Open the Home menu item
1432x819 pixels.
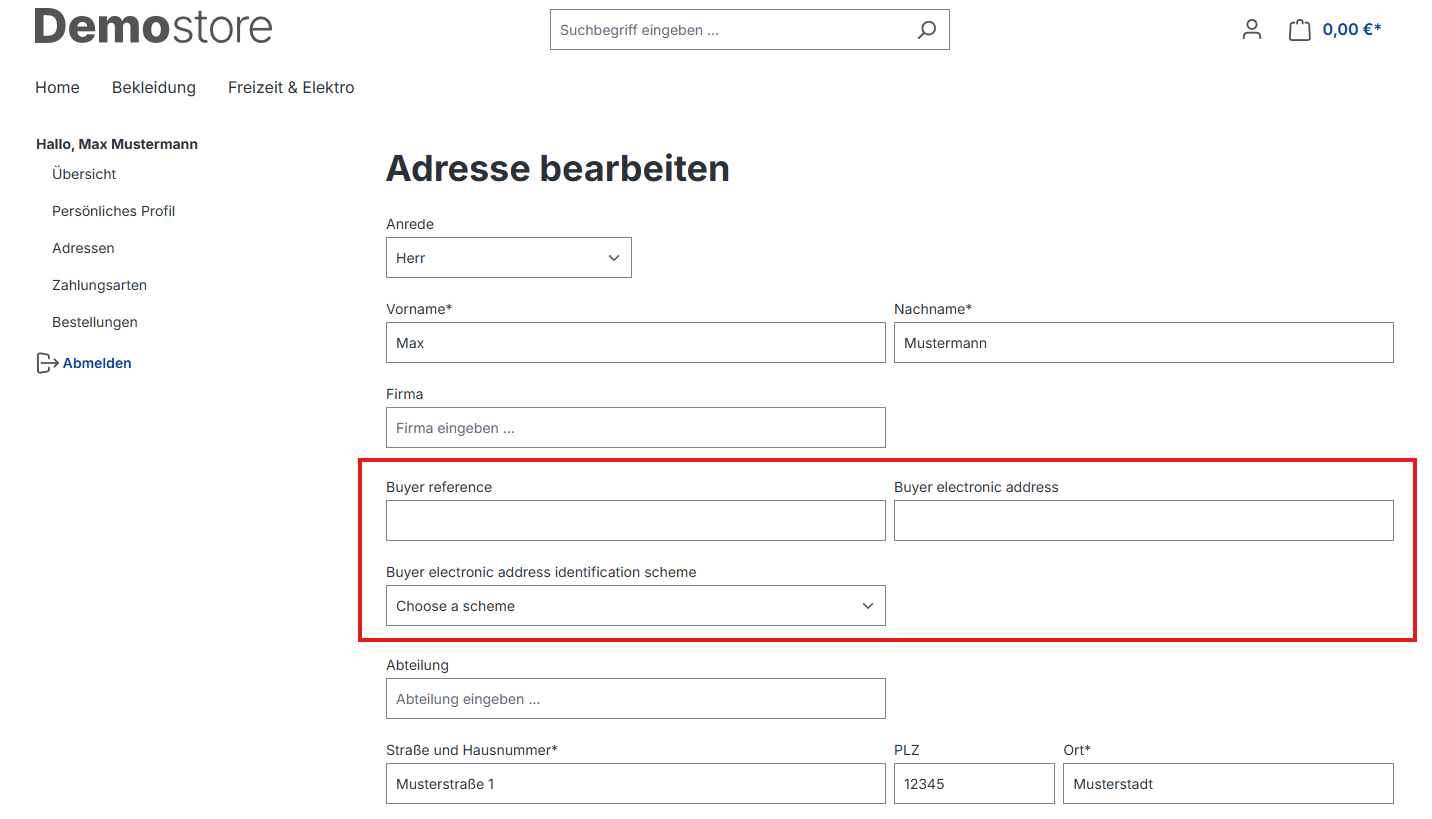(x=57, y=88)
